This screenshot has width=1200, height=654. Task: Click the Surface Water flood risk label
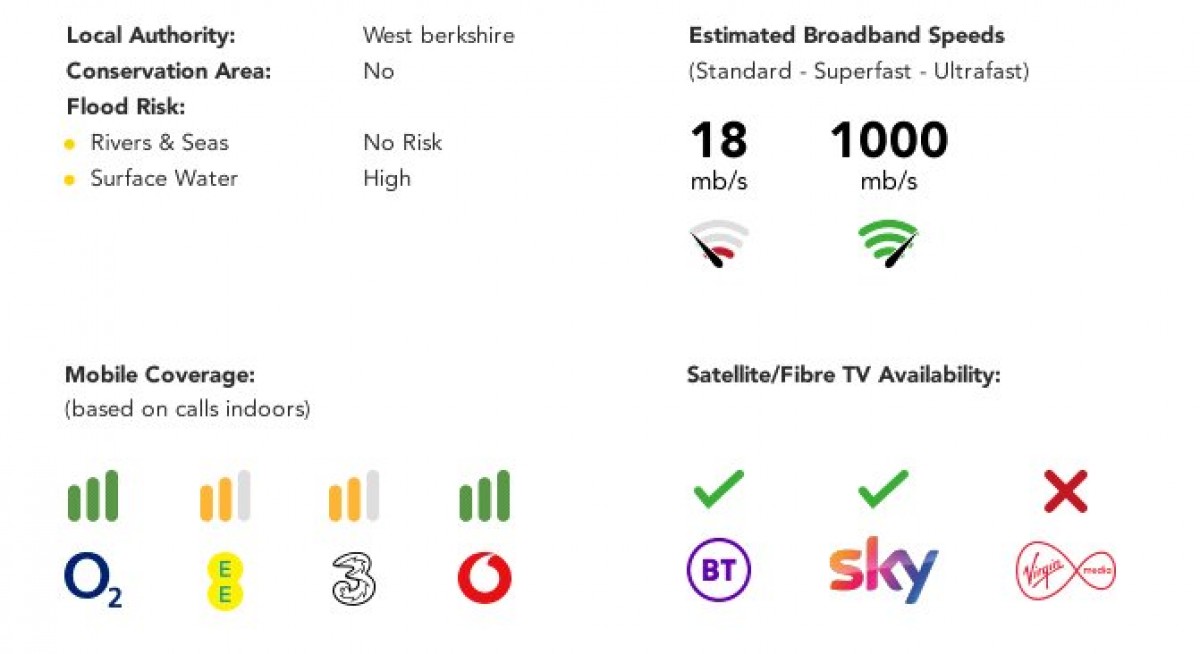click(164, 178)
